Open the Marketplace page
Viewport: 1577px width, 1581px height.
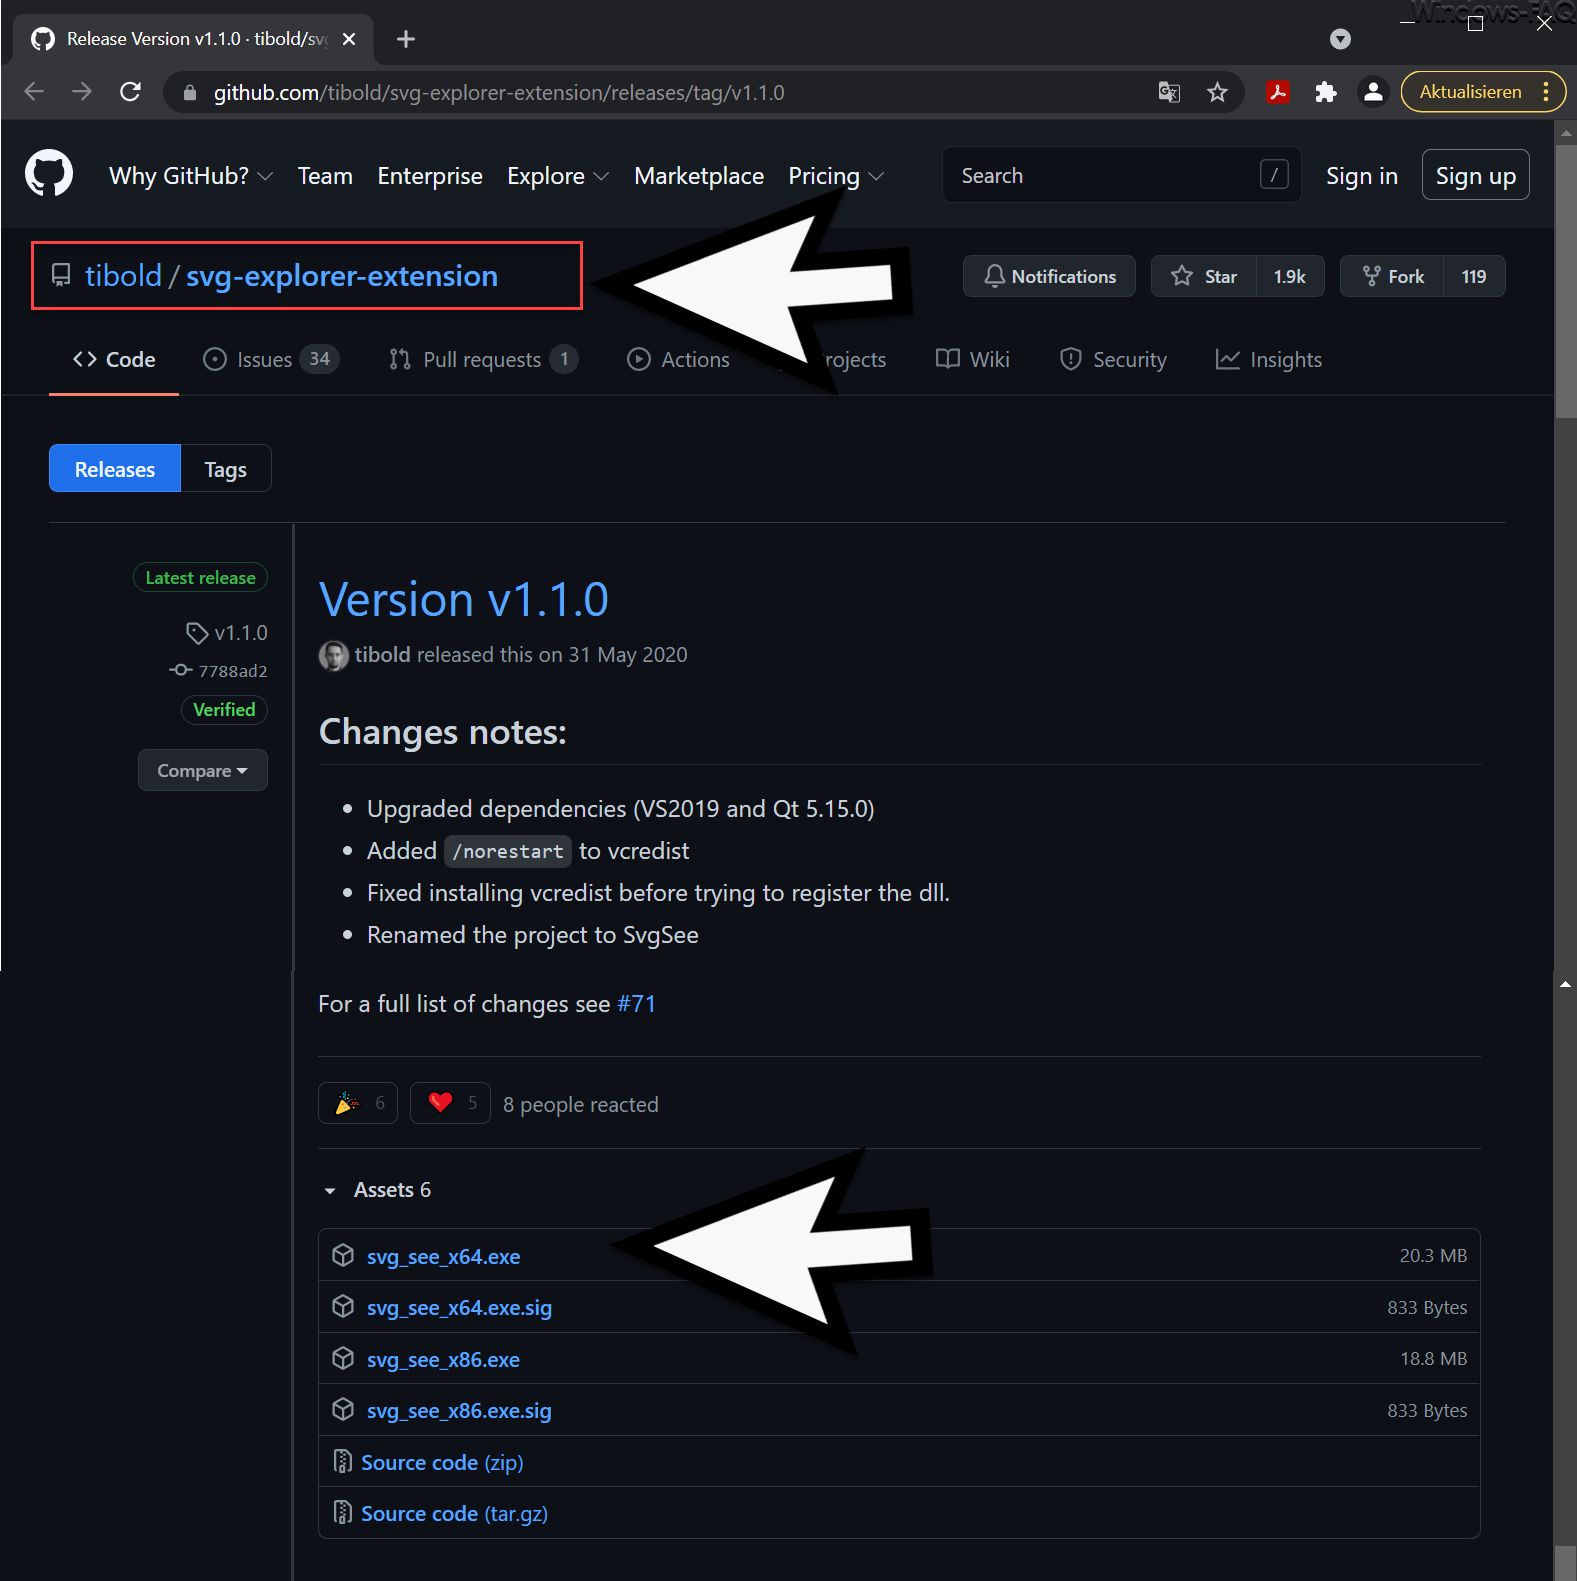(x=699, y=176)
